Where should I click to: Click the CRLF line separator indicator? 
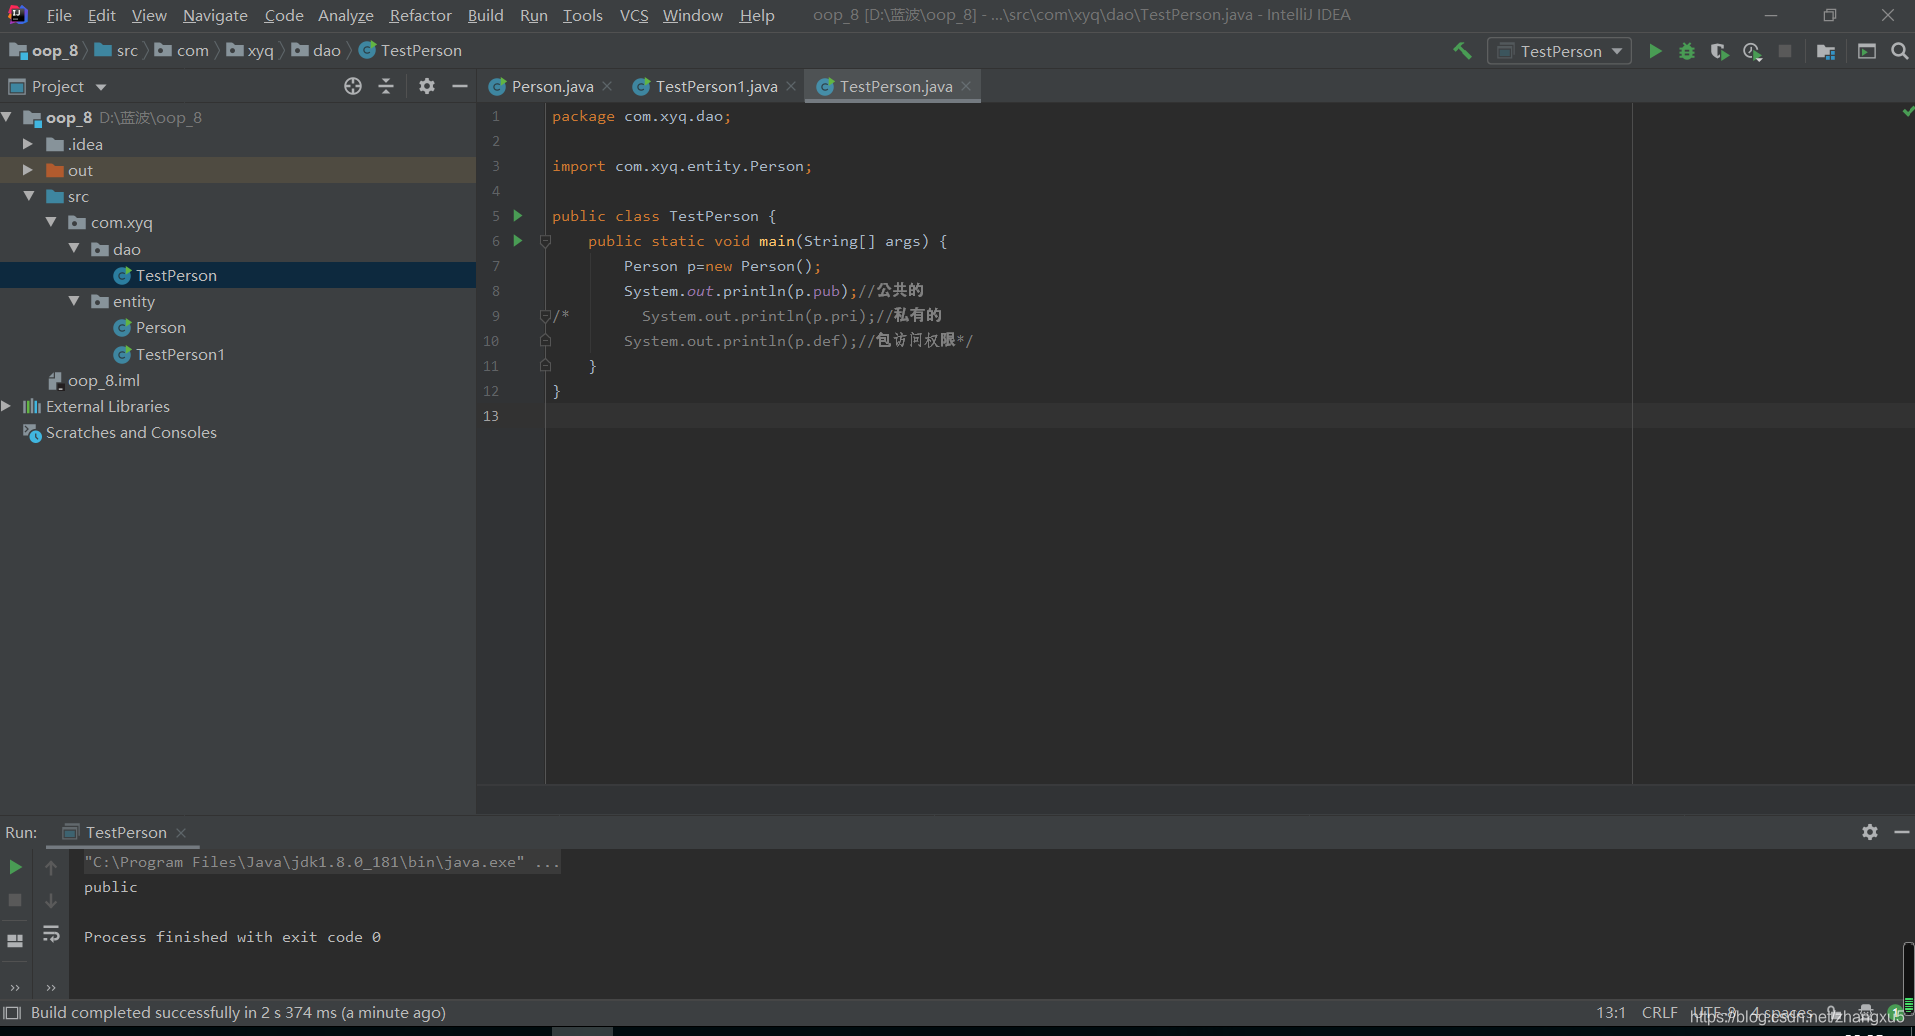click(1659, 1012)
